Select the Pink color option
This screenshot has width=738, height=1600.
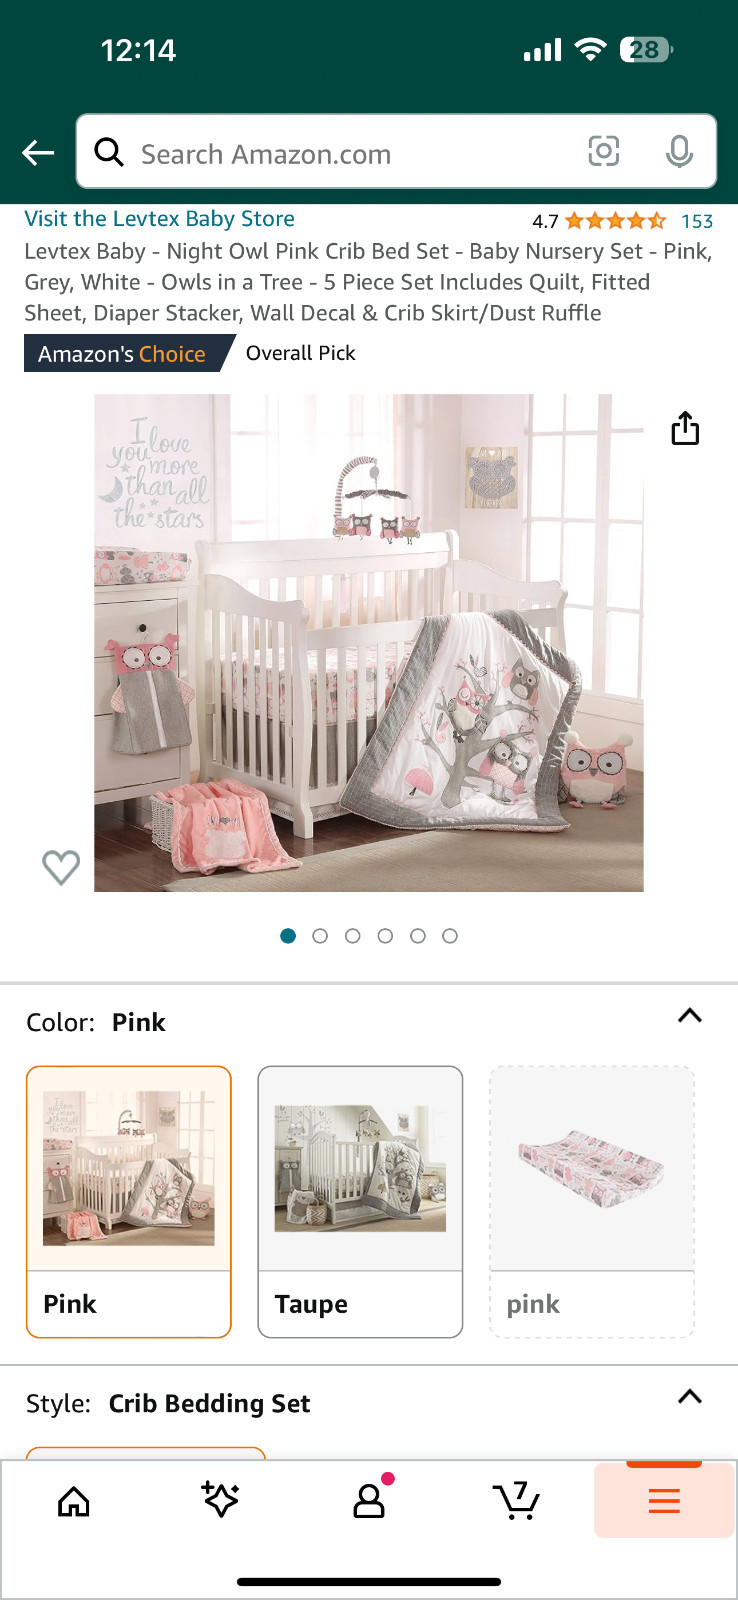point(129,1202)
